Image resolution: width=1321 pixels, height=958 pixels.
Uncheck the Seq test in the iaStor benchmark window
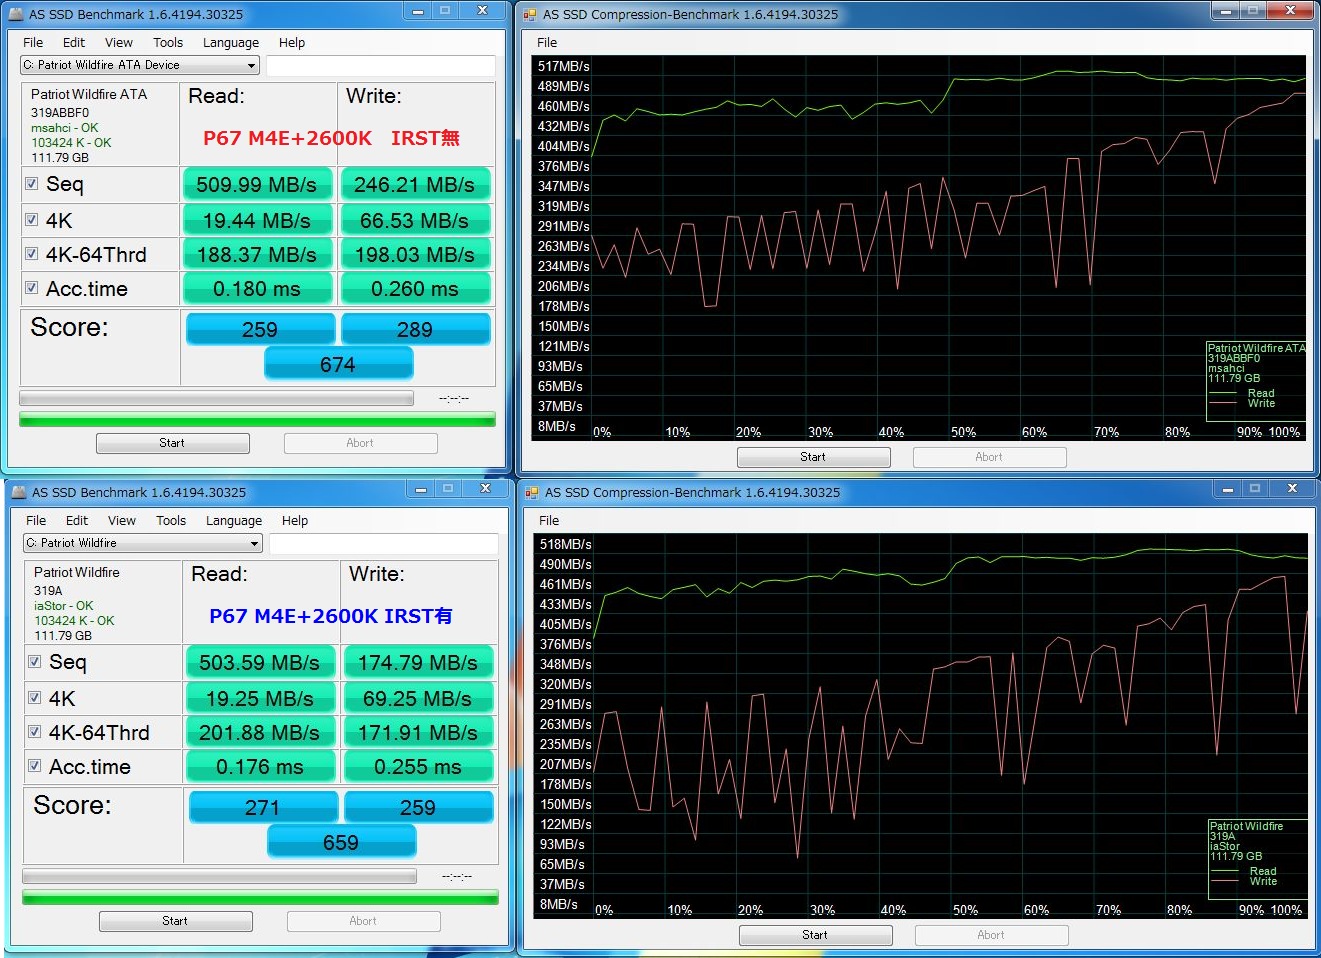coord(35,662)
